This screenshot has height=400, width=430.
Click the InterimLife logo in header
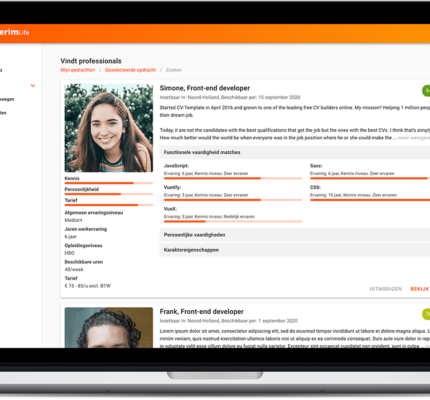click(x=14, y=32)
